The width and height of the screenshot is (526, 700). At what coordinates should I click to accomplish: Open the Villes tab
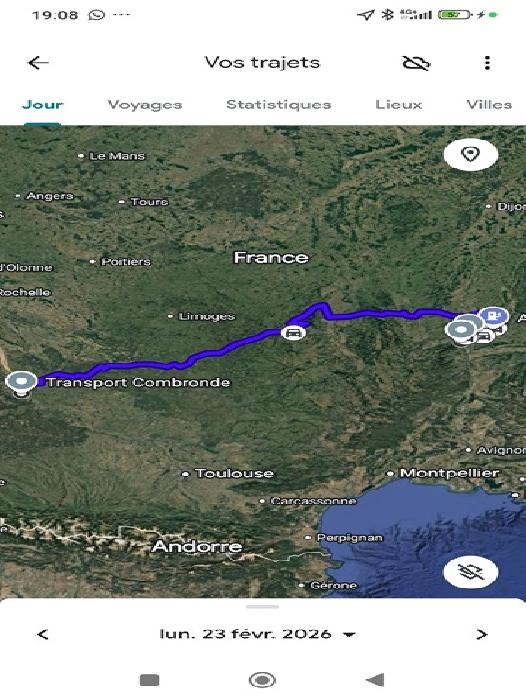coord(489,104)
